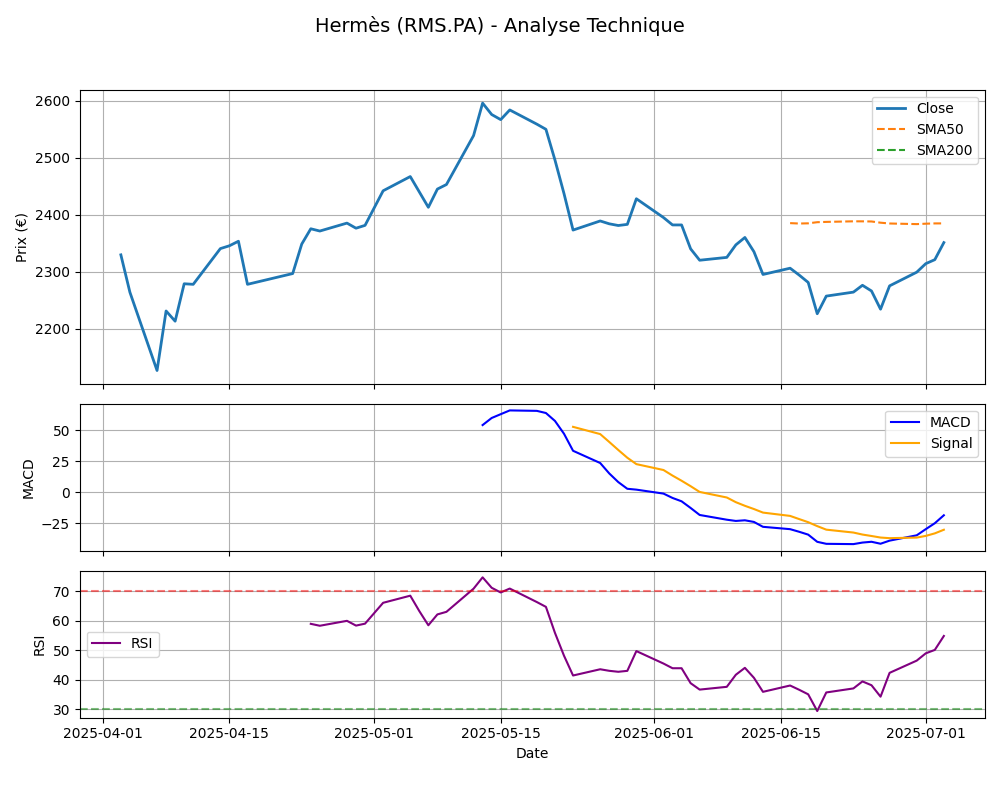Click the 2025-06-01 date tick label
Viewport: 1000px width, 800px height.
(654, 733)
